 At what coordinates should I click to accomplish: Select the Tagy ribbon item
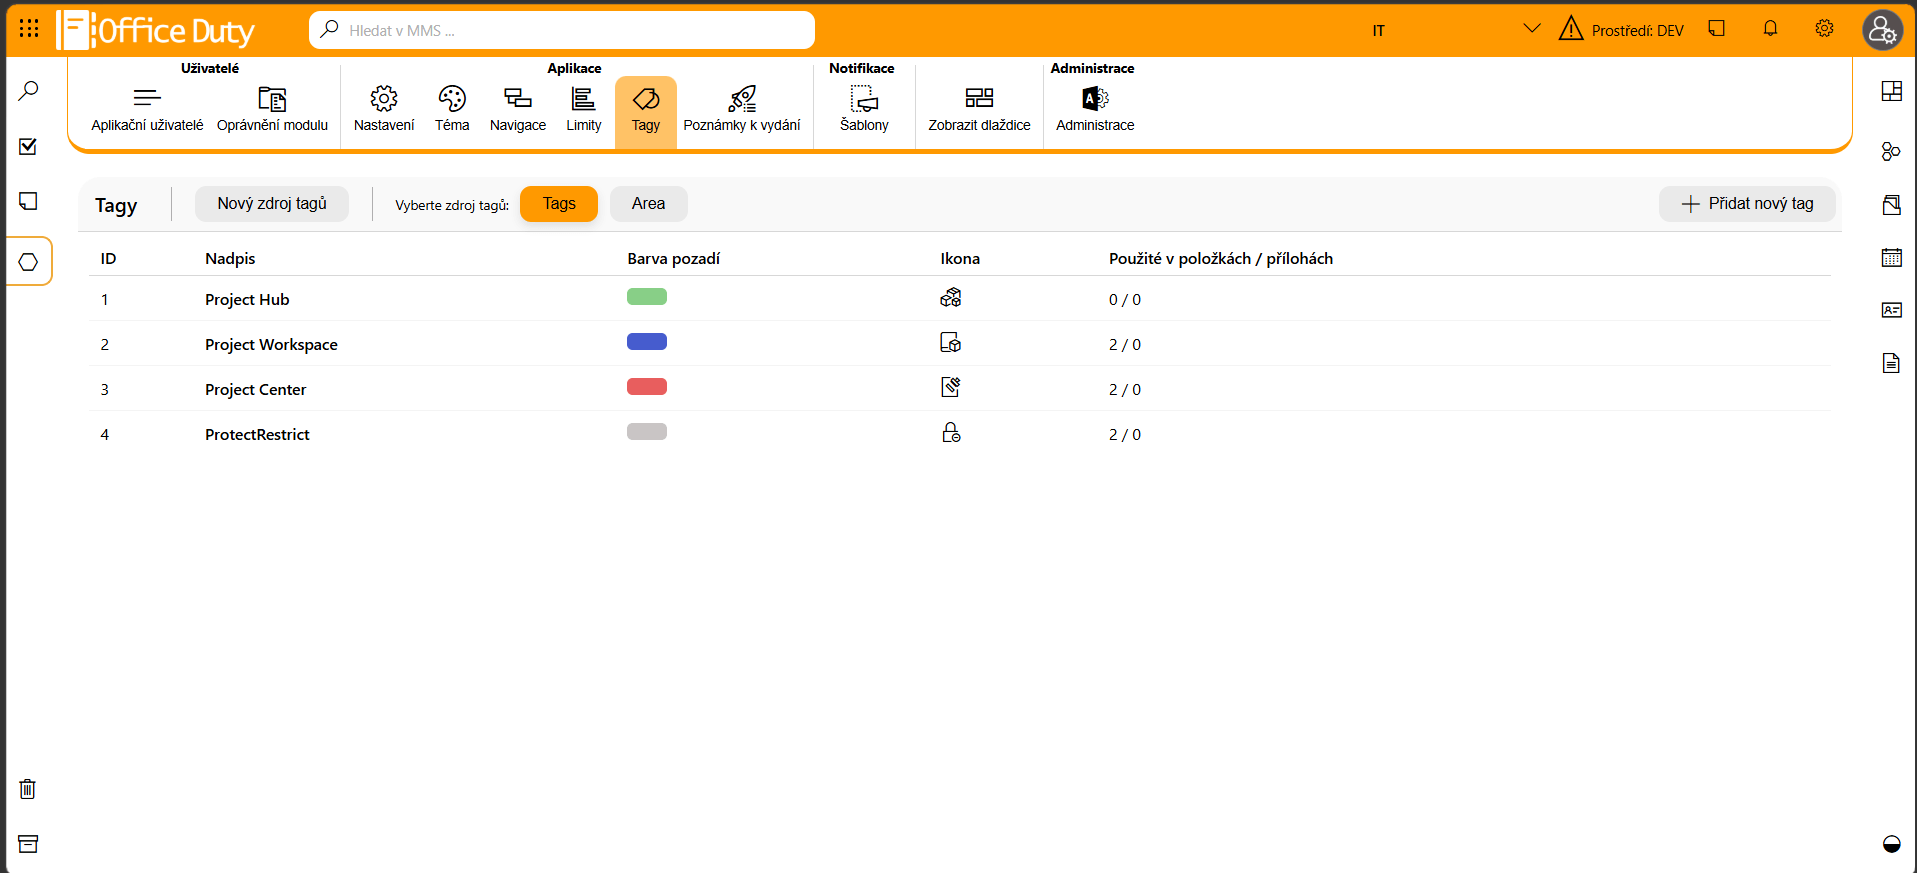click(x=646, y=110)
